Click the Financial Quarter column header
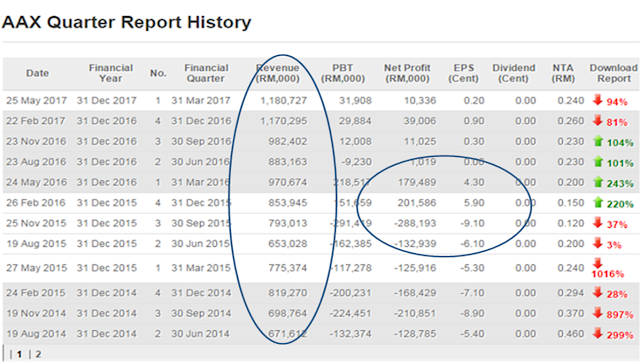The height and width of the screenshot is (362, 640). pyautogui.click(x=206, y=73)
